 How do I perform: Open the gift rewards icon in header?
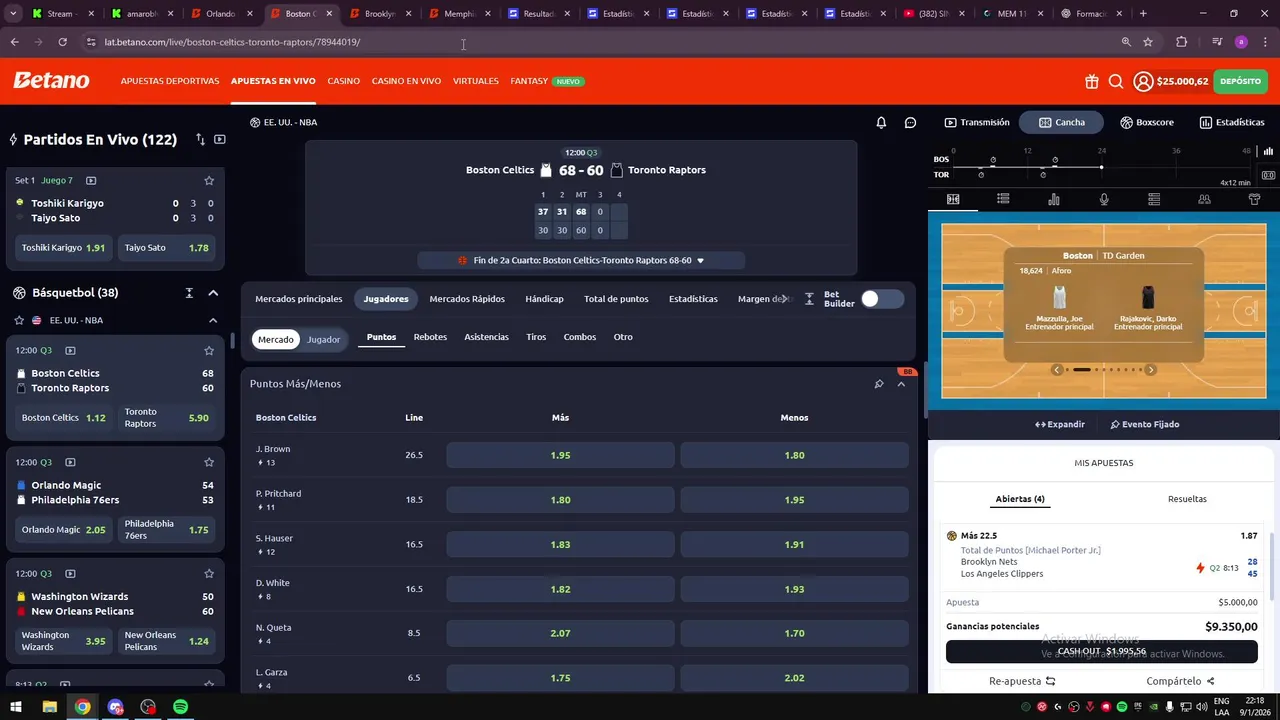[1091, 81]
